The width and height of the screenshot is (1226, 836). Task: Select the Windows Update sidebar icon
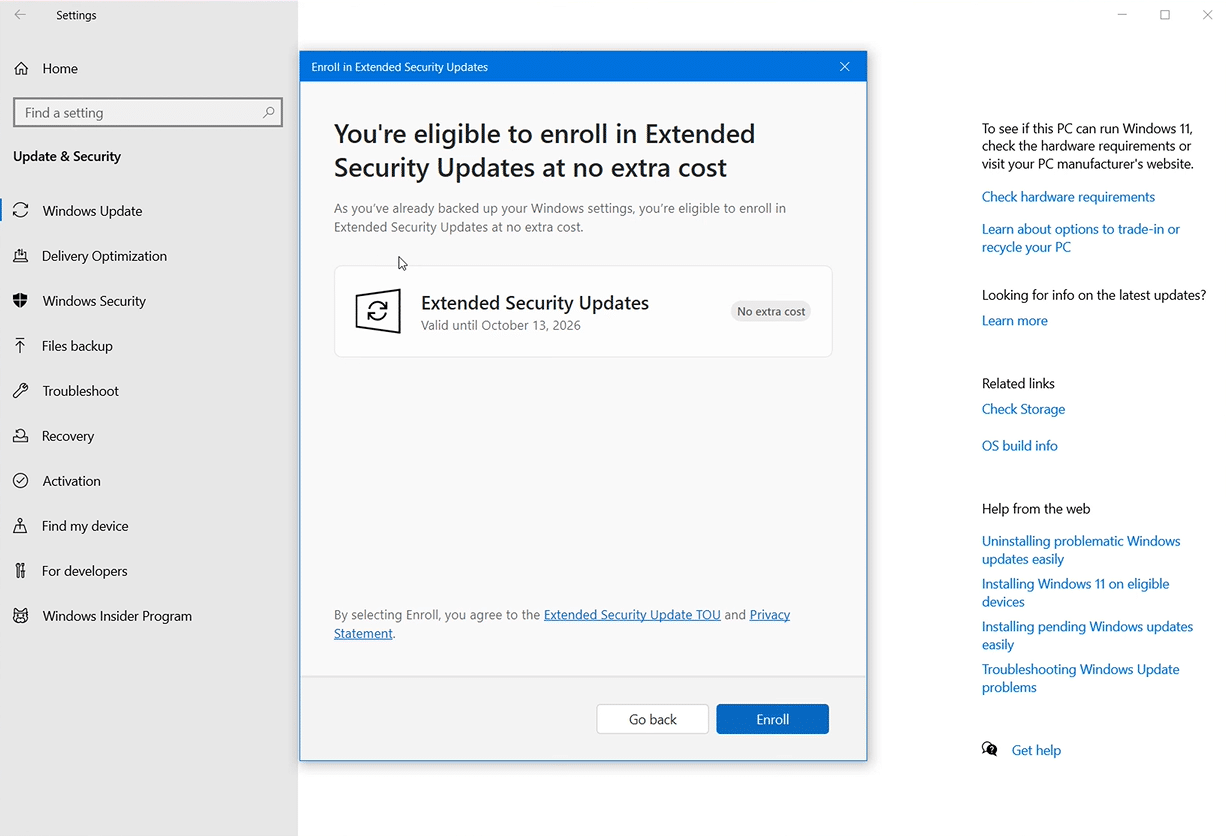[20, 210]
